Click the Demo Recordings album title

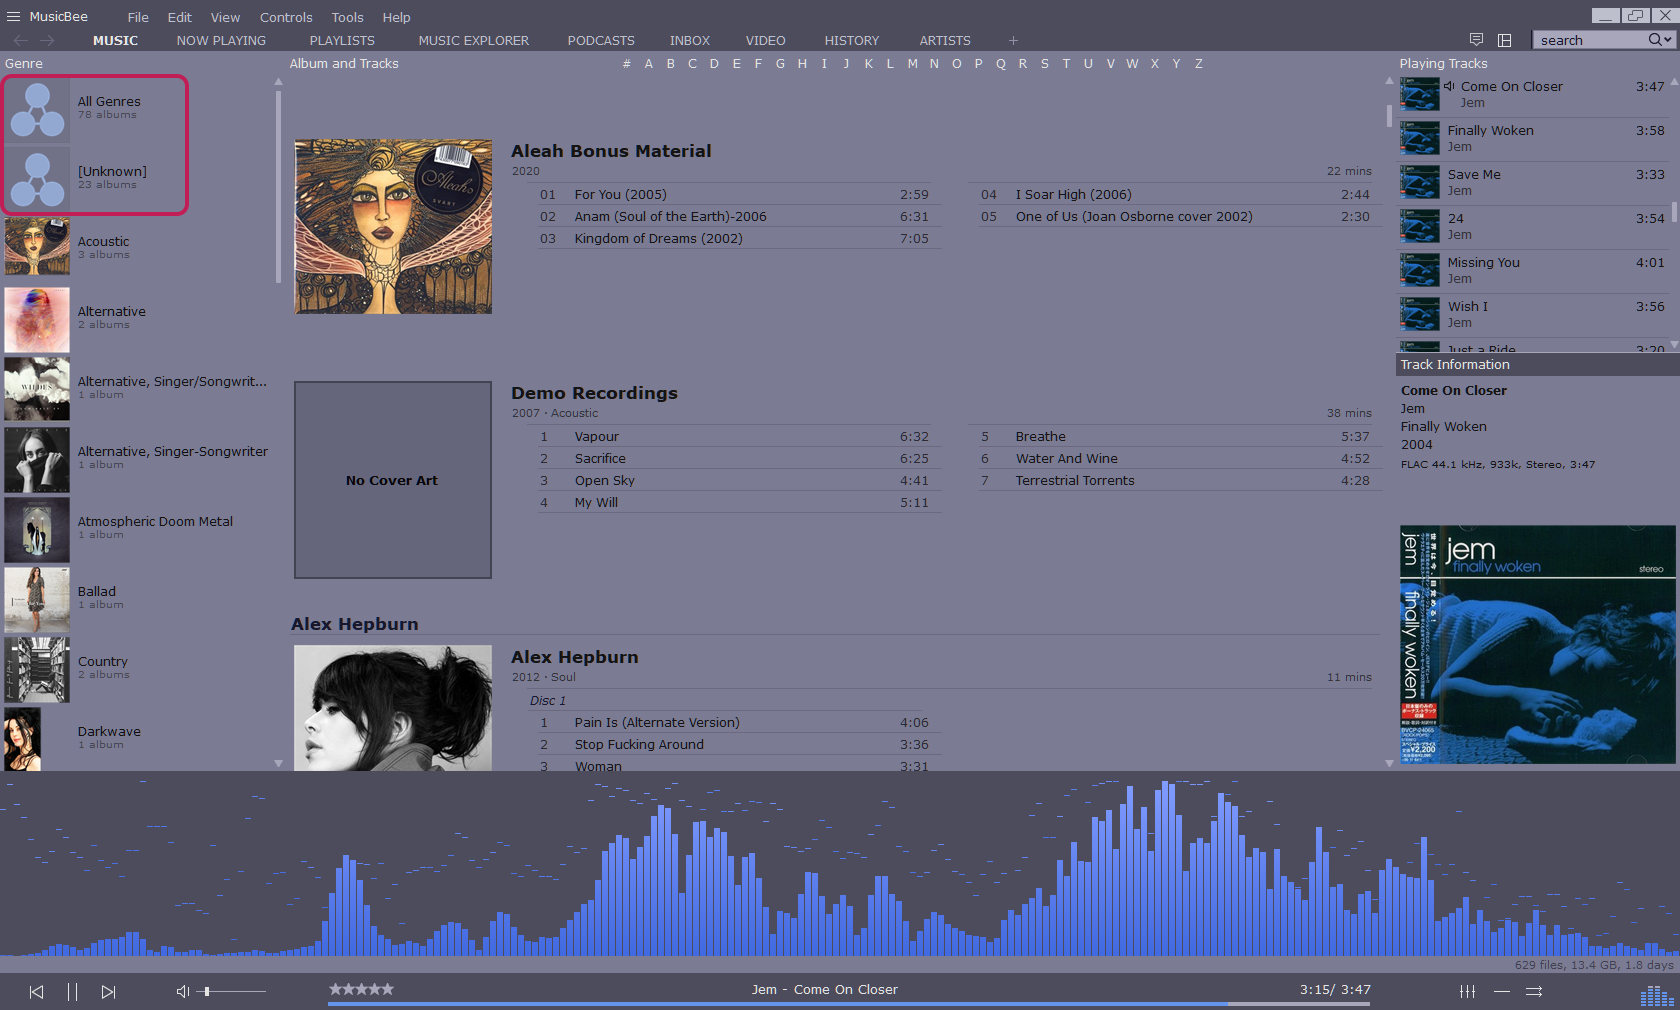pos(594,393)
